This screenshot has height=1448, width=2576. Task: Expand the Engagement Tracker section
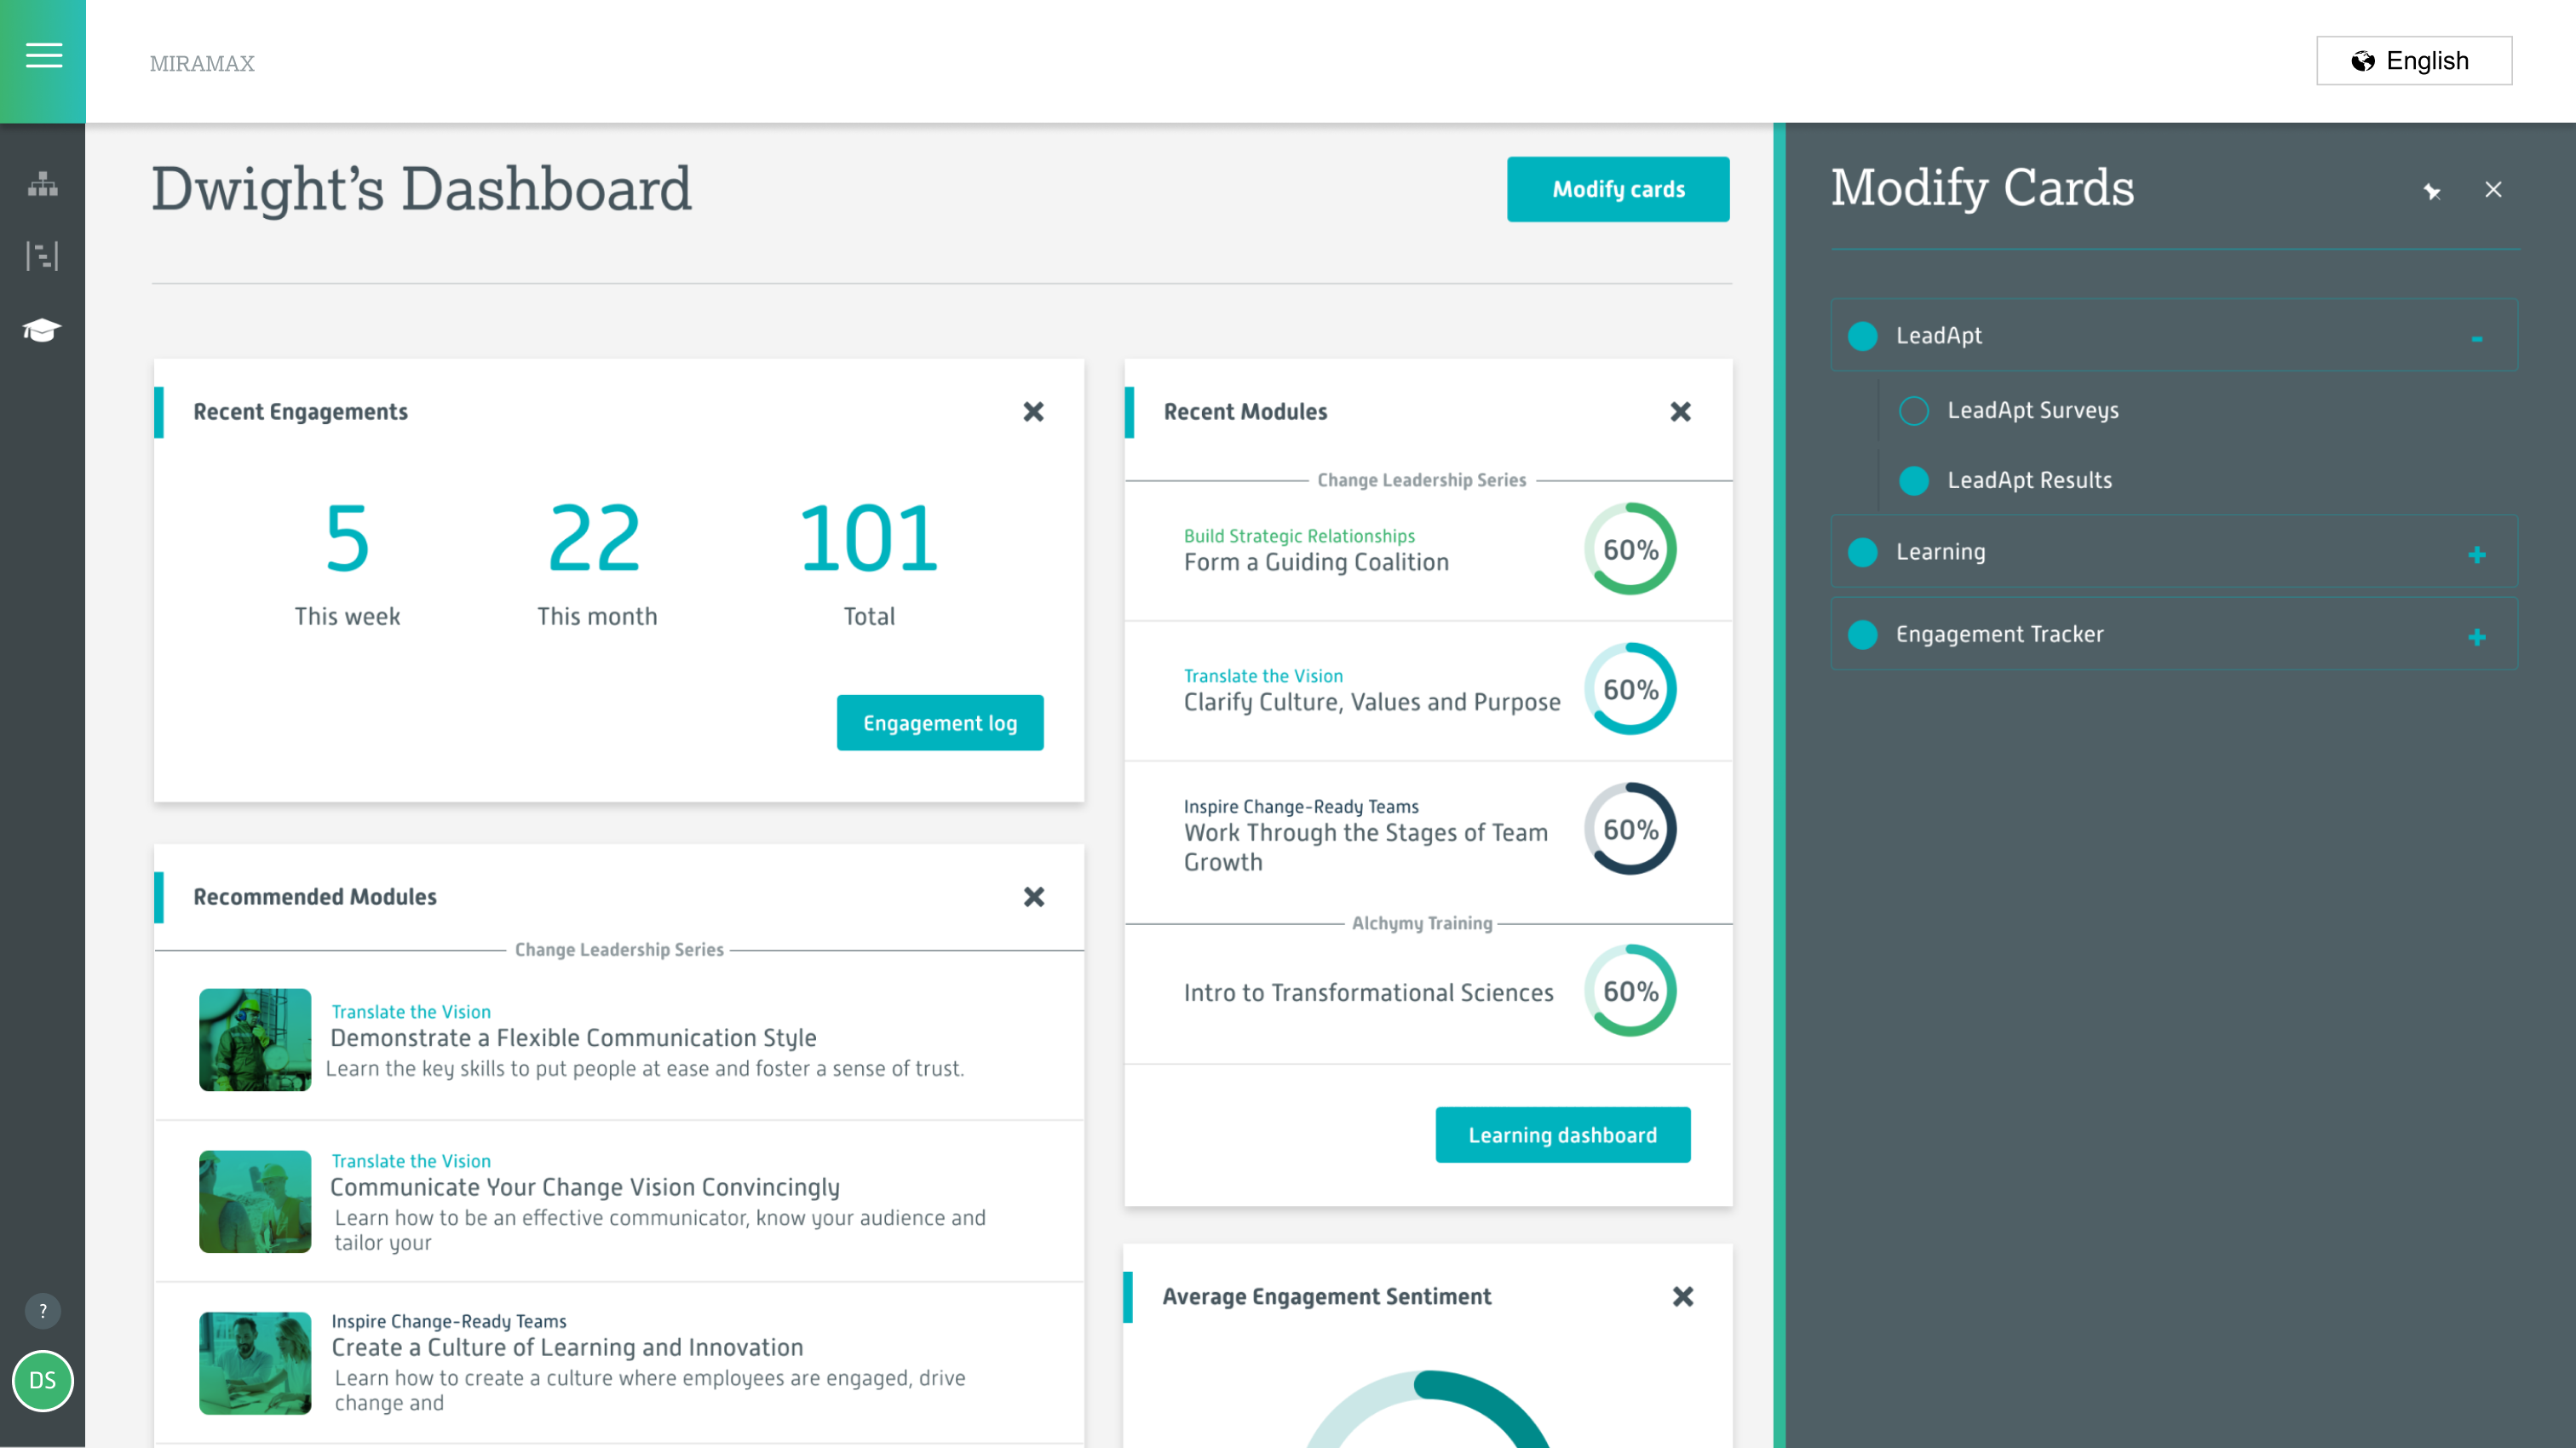point(2476,638)
